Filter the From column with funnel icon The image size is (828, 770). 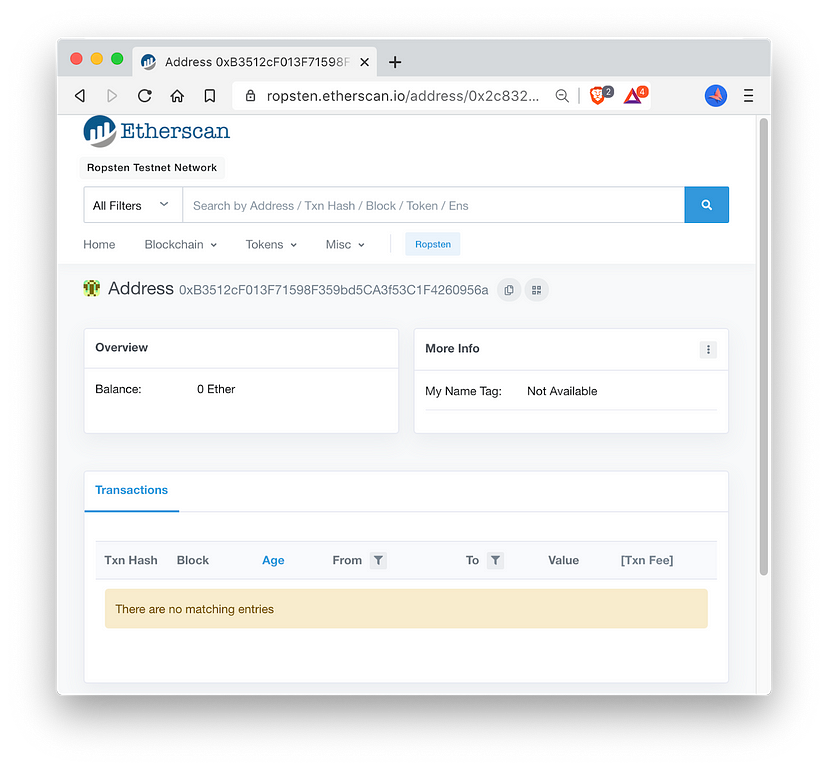[x=378, y=560]
